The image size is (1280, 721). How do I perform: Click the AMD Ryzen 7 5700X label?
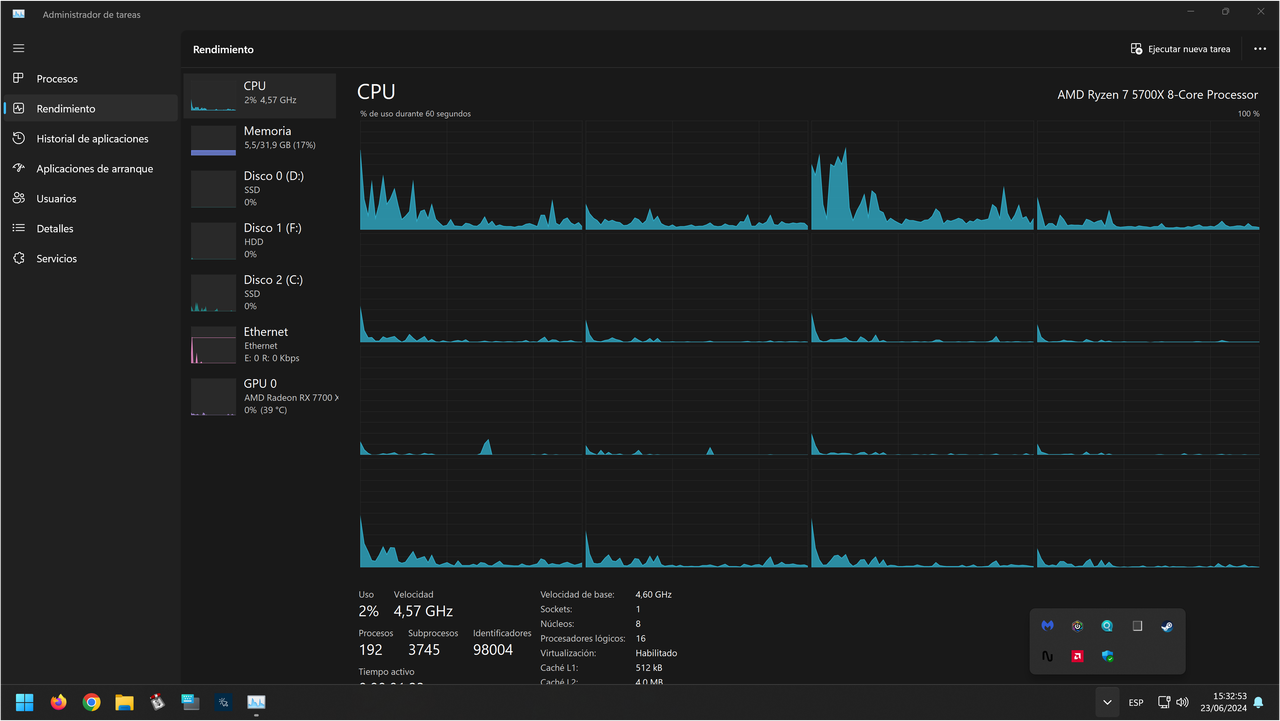point(1158,94)
